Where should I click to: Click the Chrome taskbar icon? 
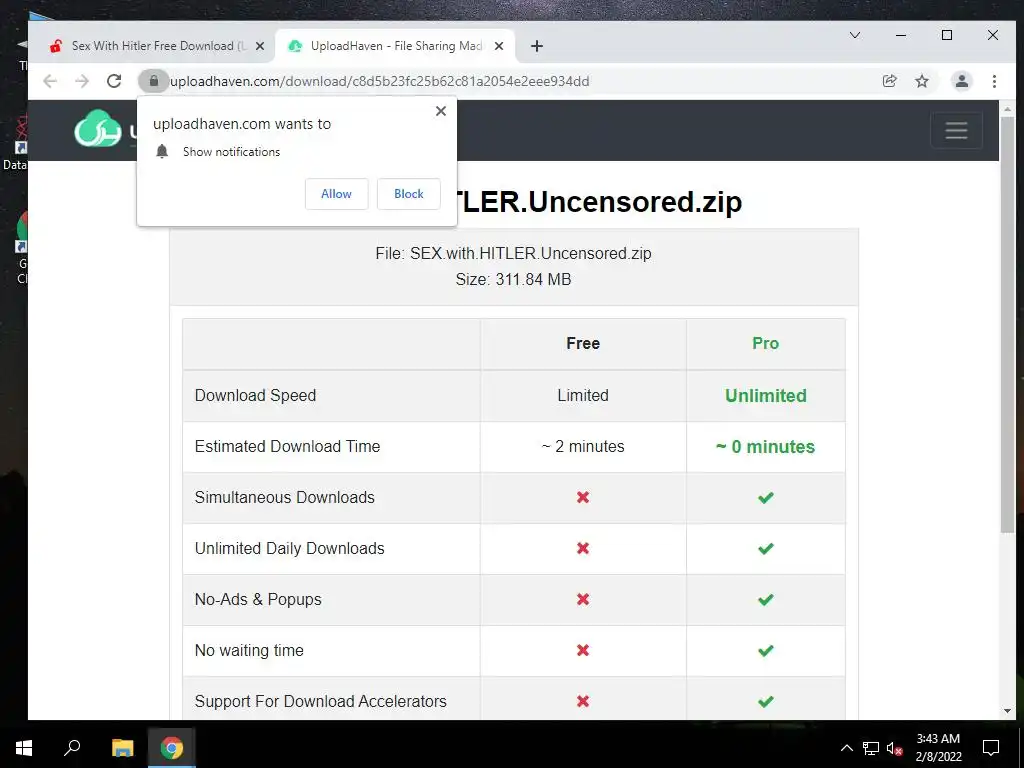click(171, 748)
